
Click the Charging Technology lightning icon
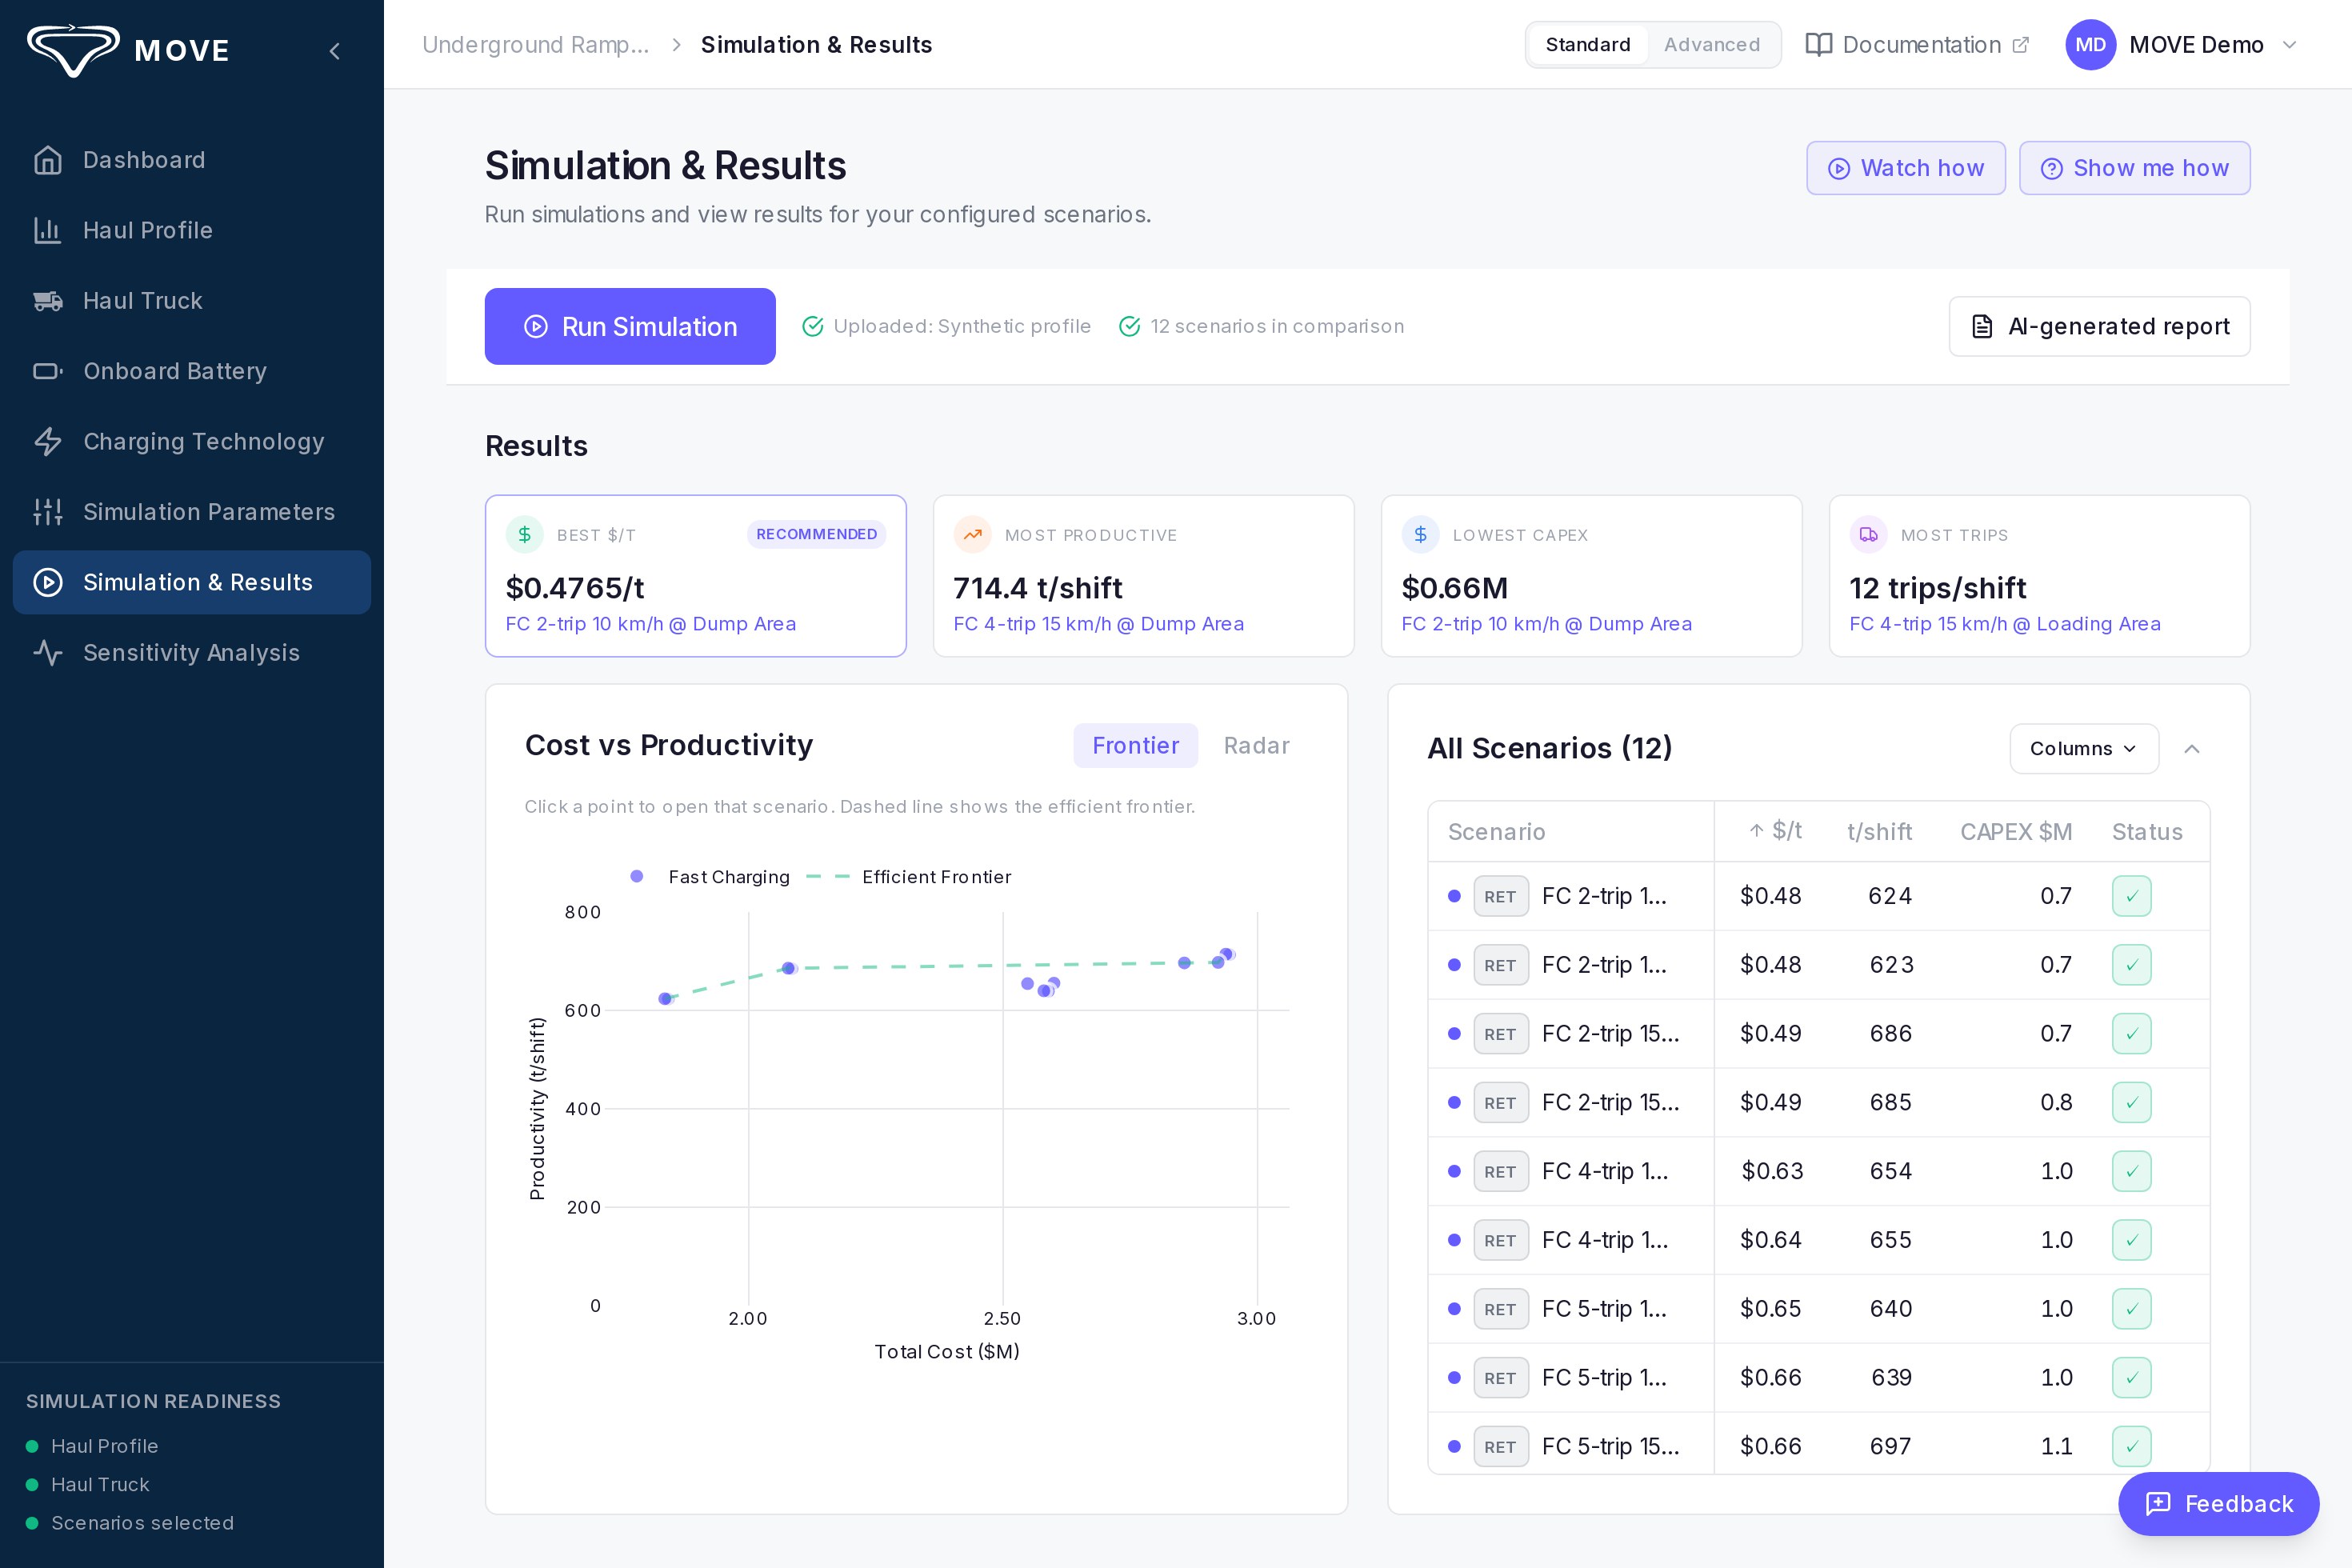click(48, 441)
